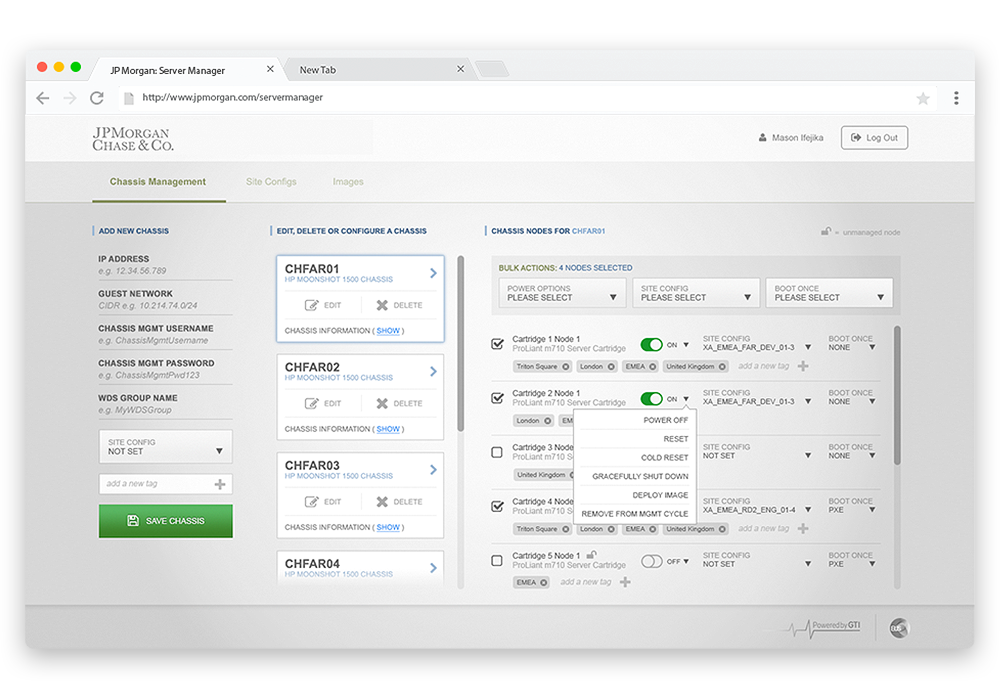Image resolution: width=1000 pixels, height=700 pixels.
Task: Add a tag with plus icon on Cartridge 1
Action: coord(804,366)
